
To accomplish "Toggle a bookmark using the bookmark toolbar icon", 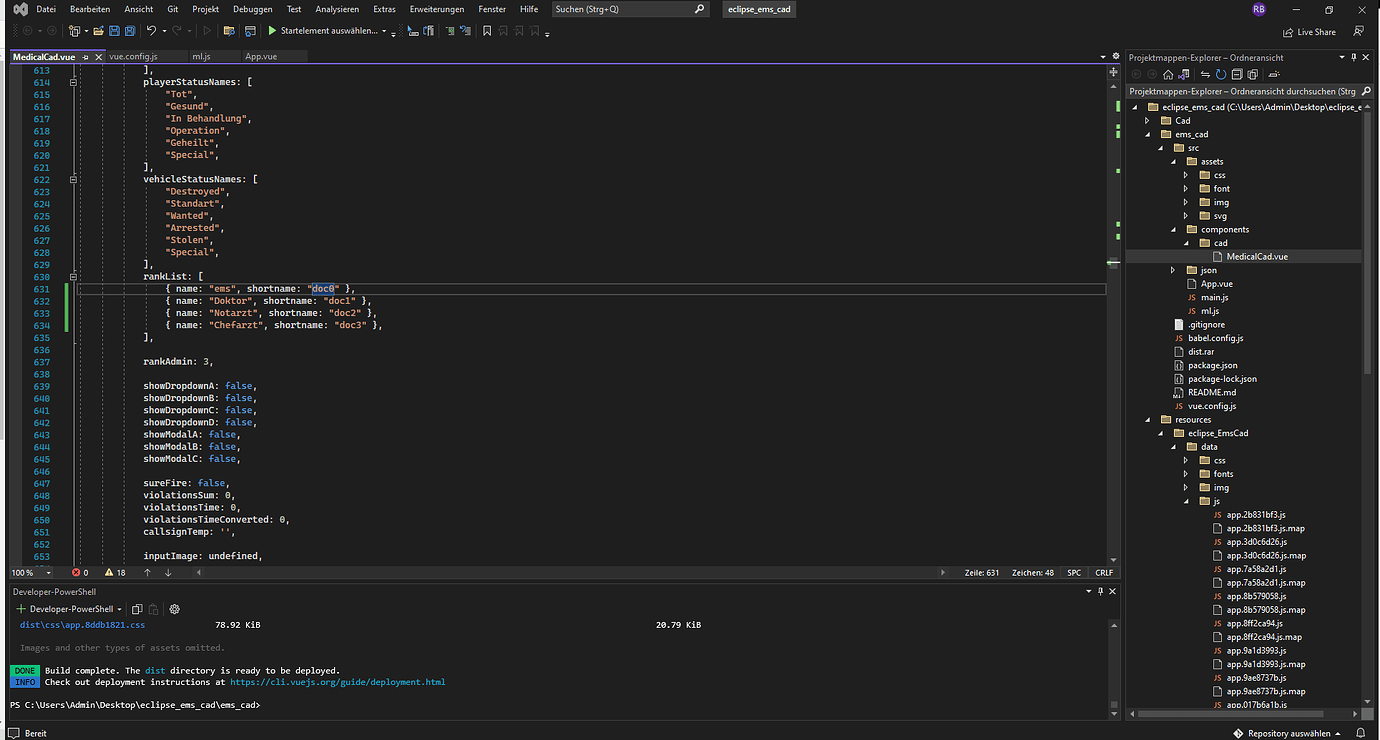I will pos(487,31).
